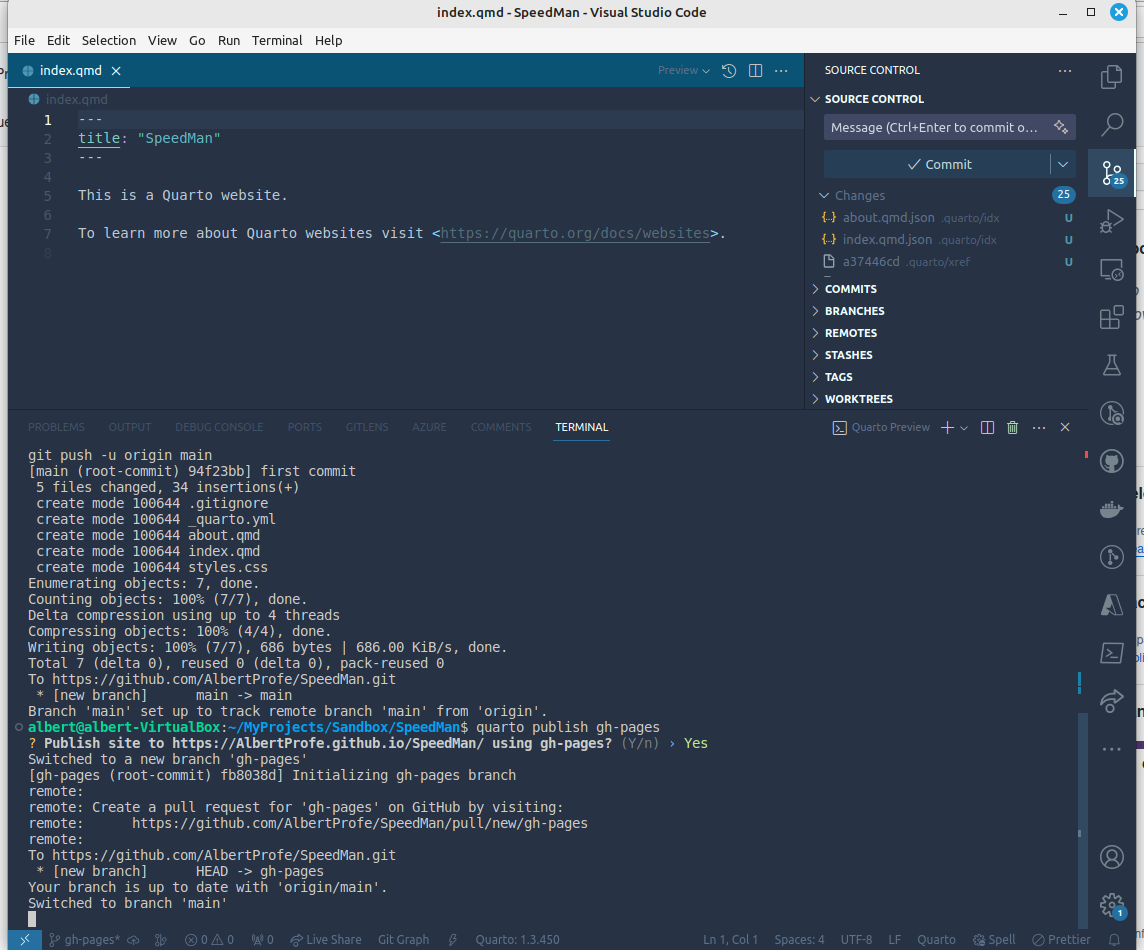Open the Accounts menu

[1111, 857]
